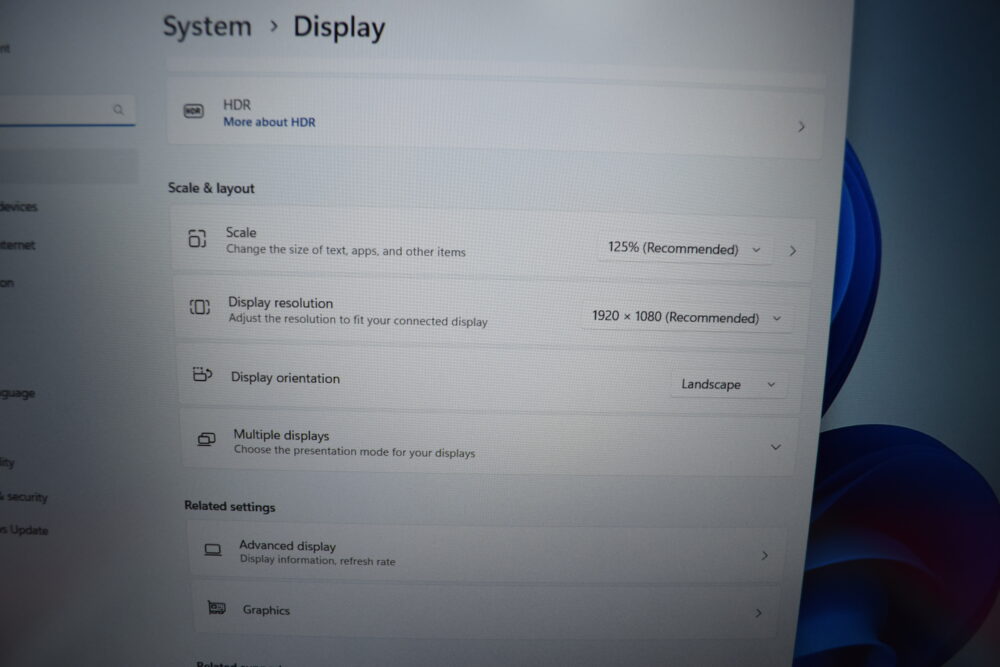
Task: Click the 'Related settings' heading
Action: pyautogui.click(x=230, y=506)
